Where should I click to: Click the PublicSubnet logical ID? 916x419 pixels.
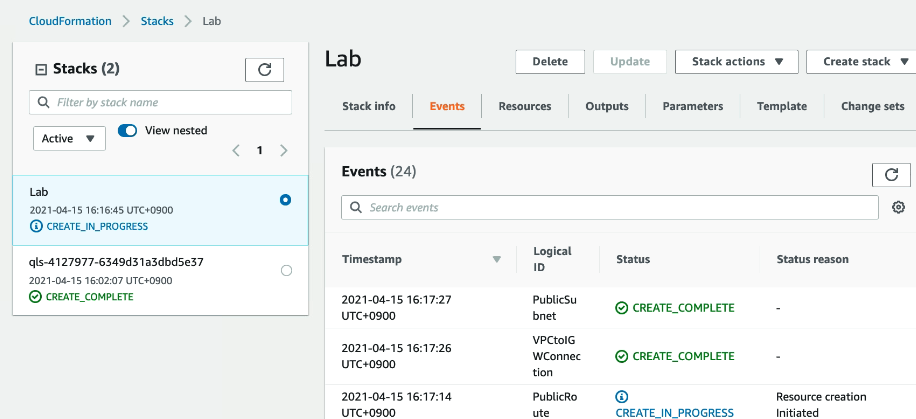[554, 308]
